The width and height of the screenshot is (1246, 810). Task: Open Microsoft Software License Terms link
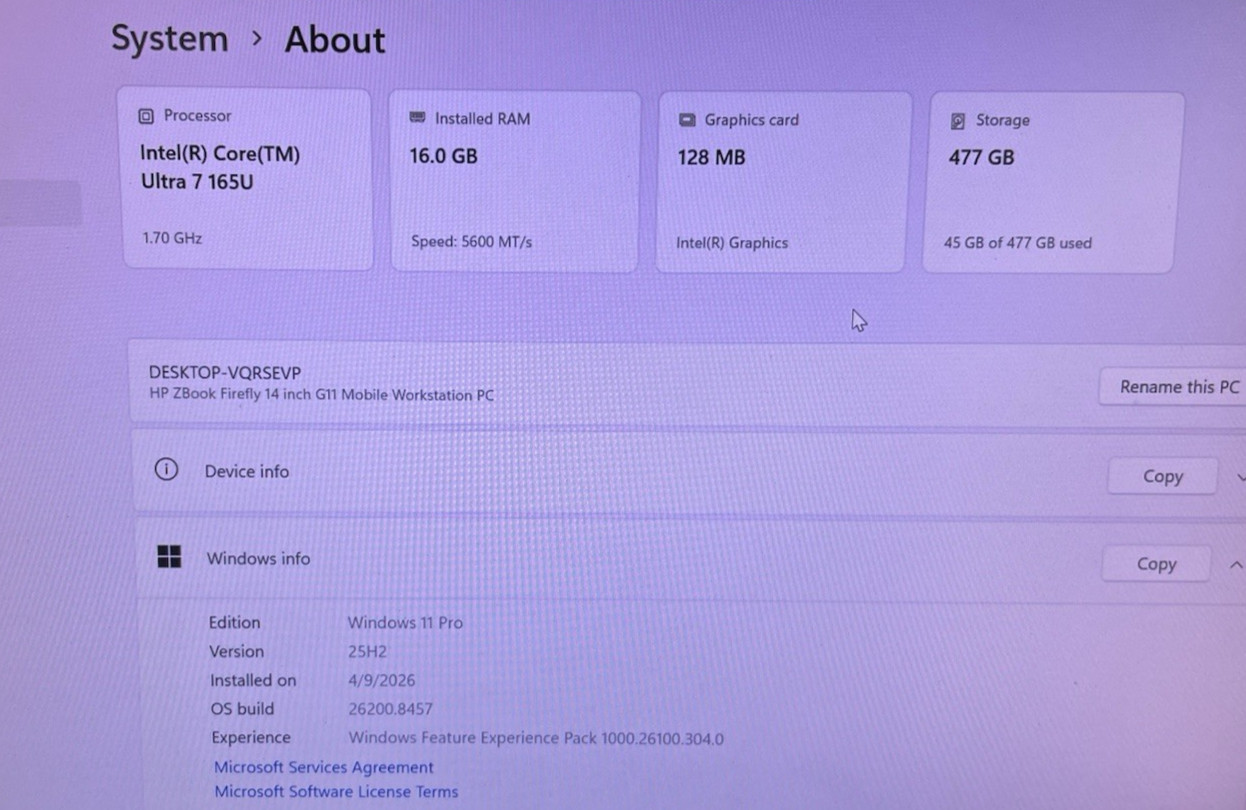point(336,791)
